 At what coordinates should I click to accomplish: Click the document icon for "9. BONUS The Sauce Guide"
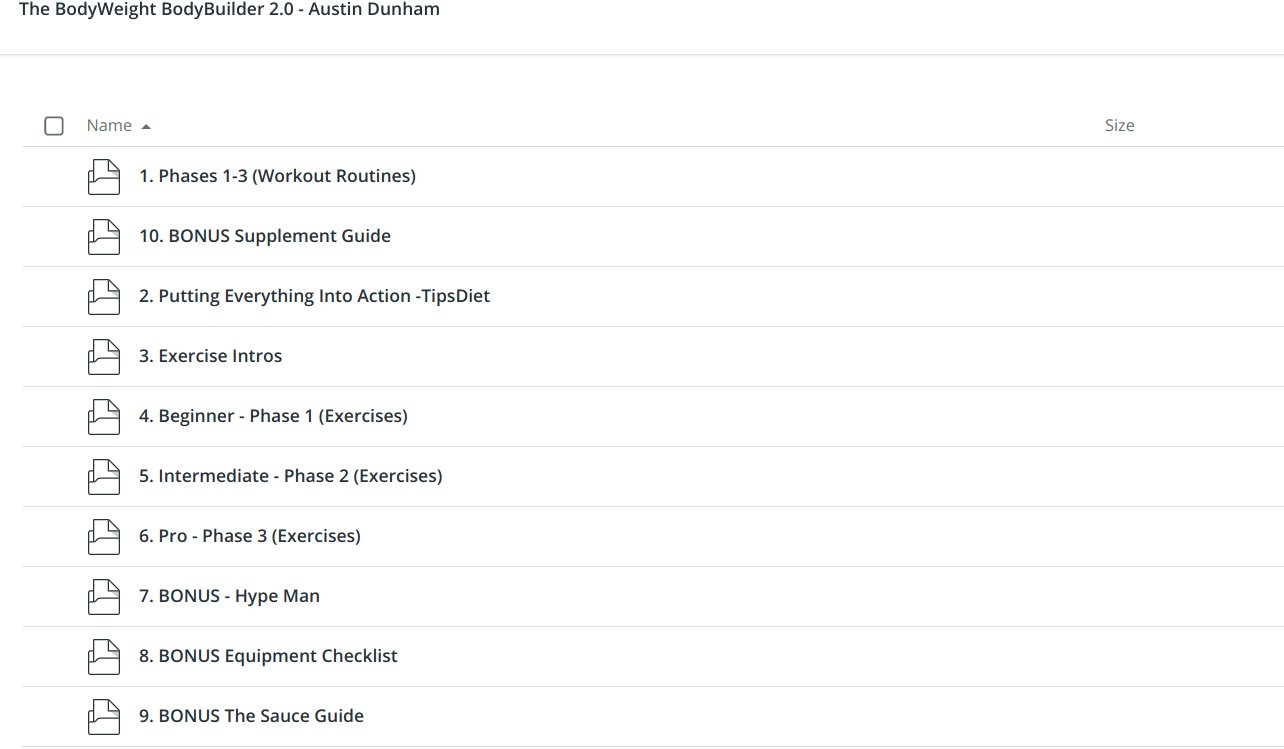103,717
